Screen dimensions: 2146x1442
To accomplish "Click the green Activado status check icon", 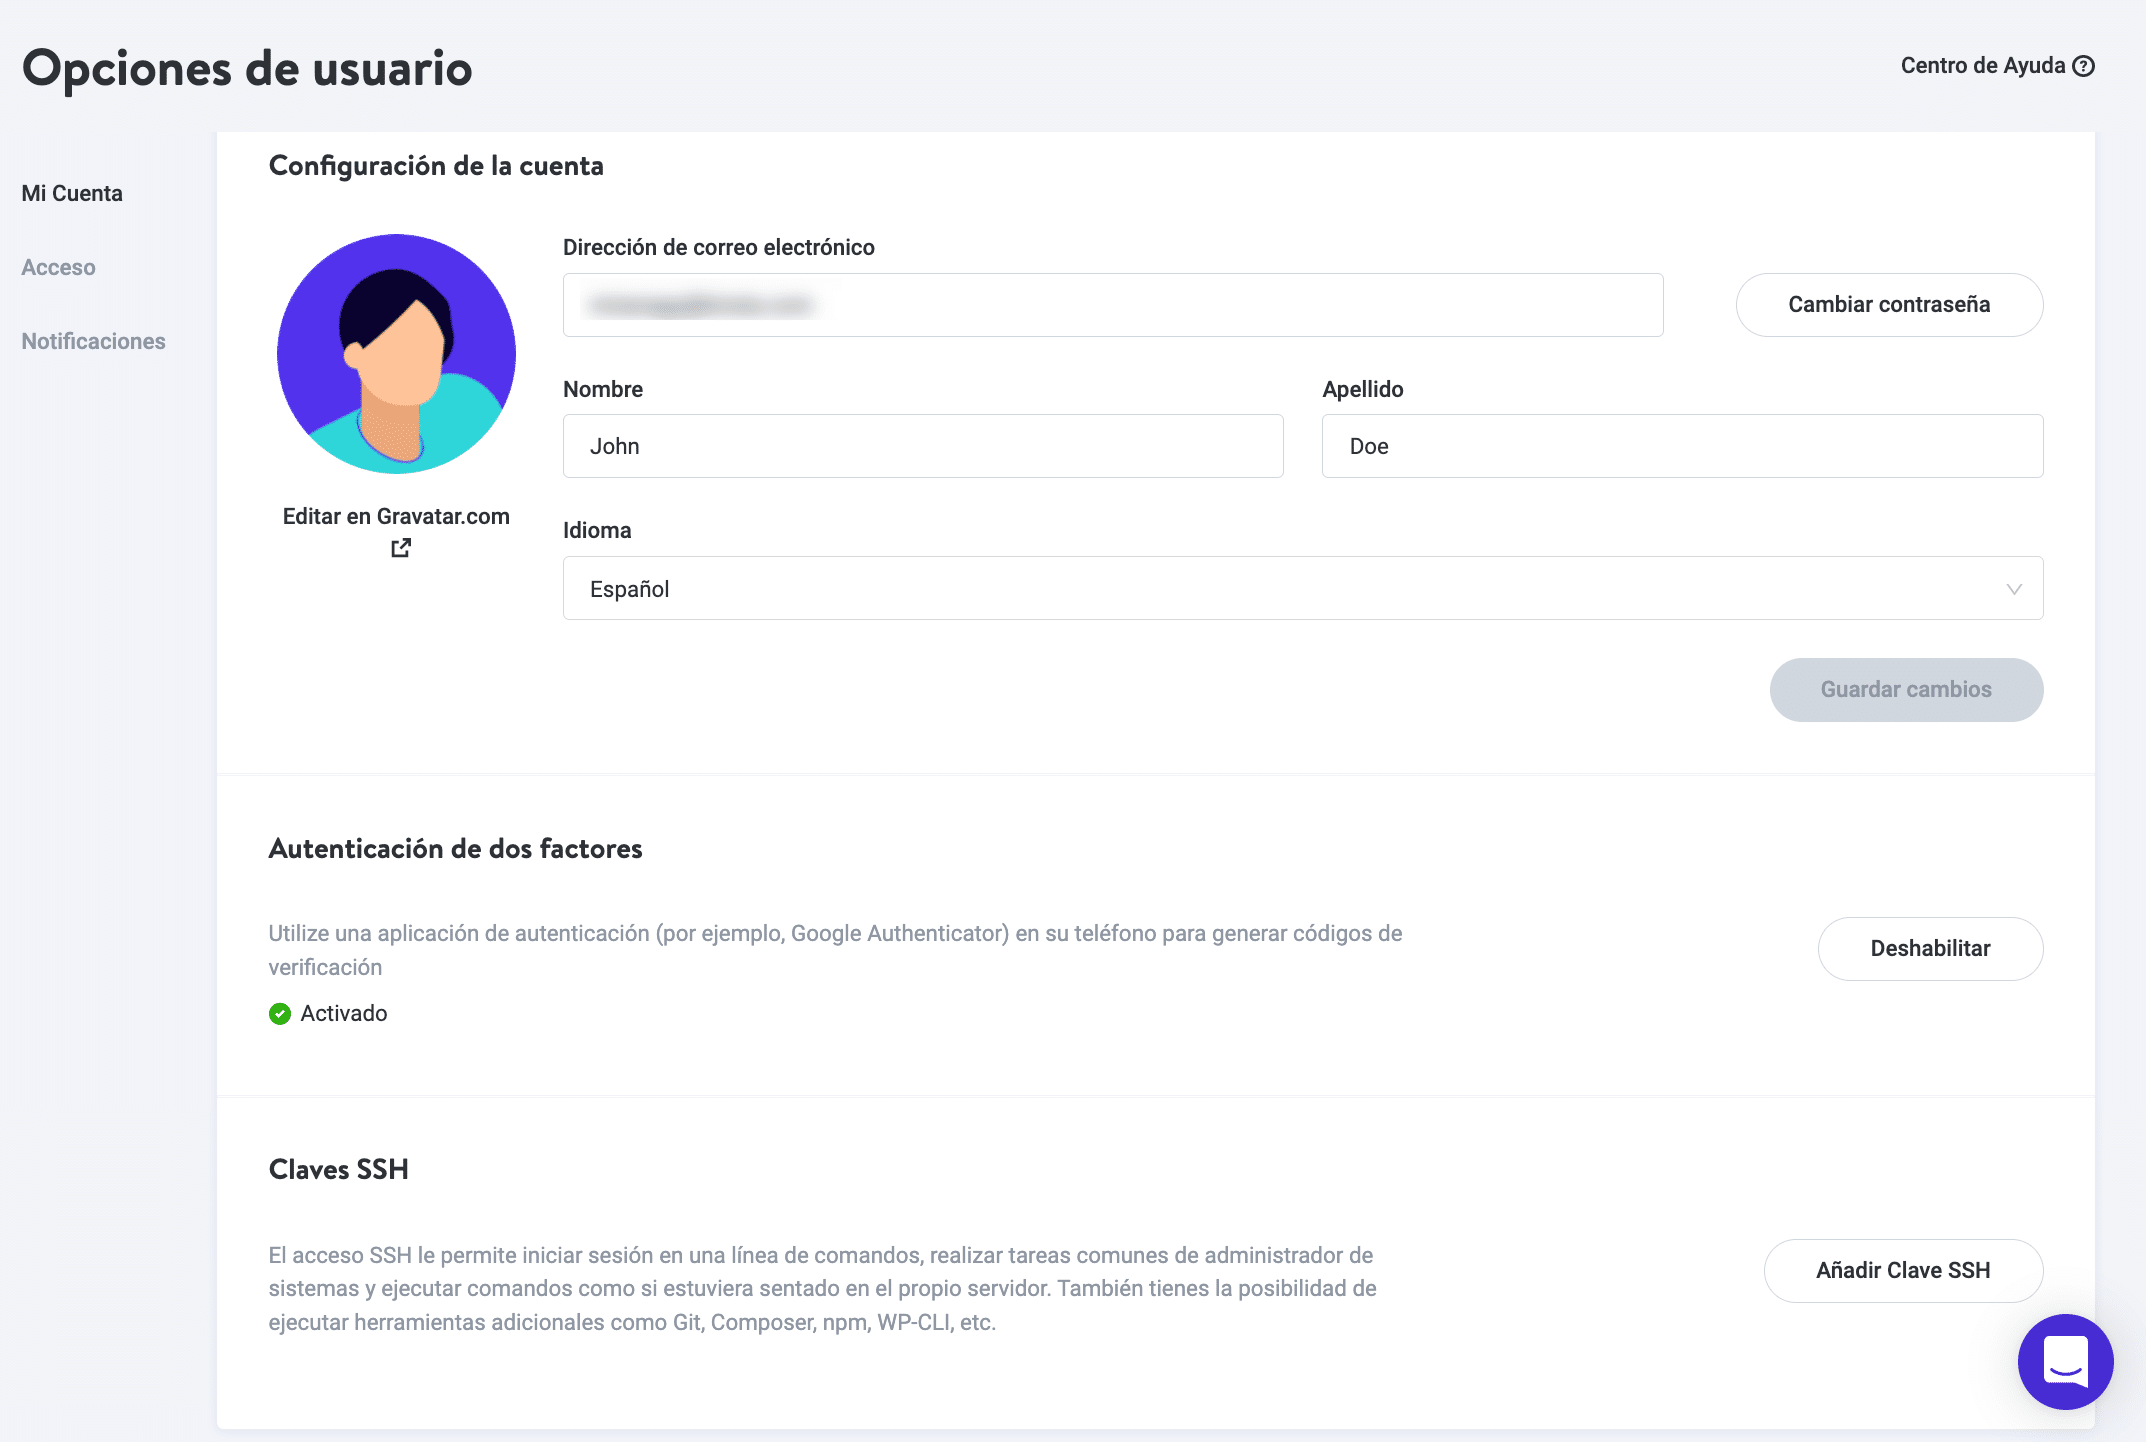I will tap(280, 1013).
